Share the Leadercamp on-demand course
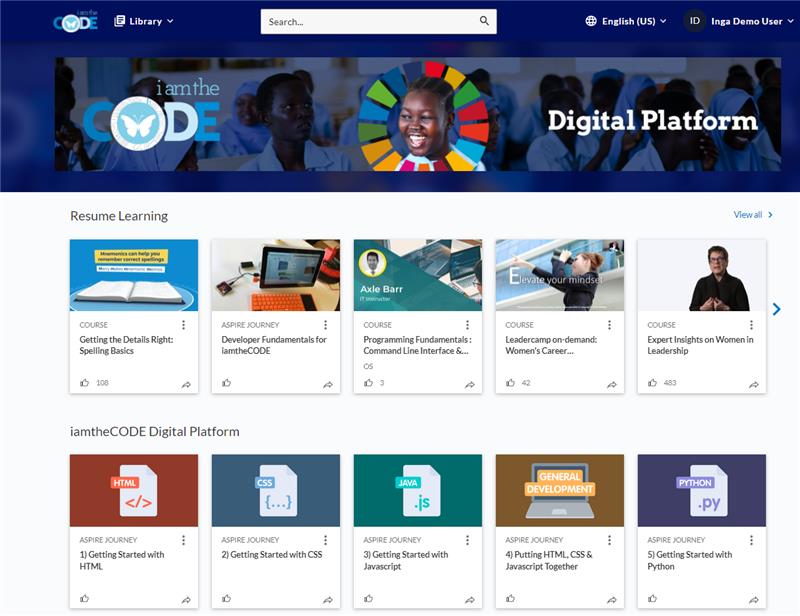Image resolution: width=800 pixels, height=616 pixels. pos(612,384)
